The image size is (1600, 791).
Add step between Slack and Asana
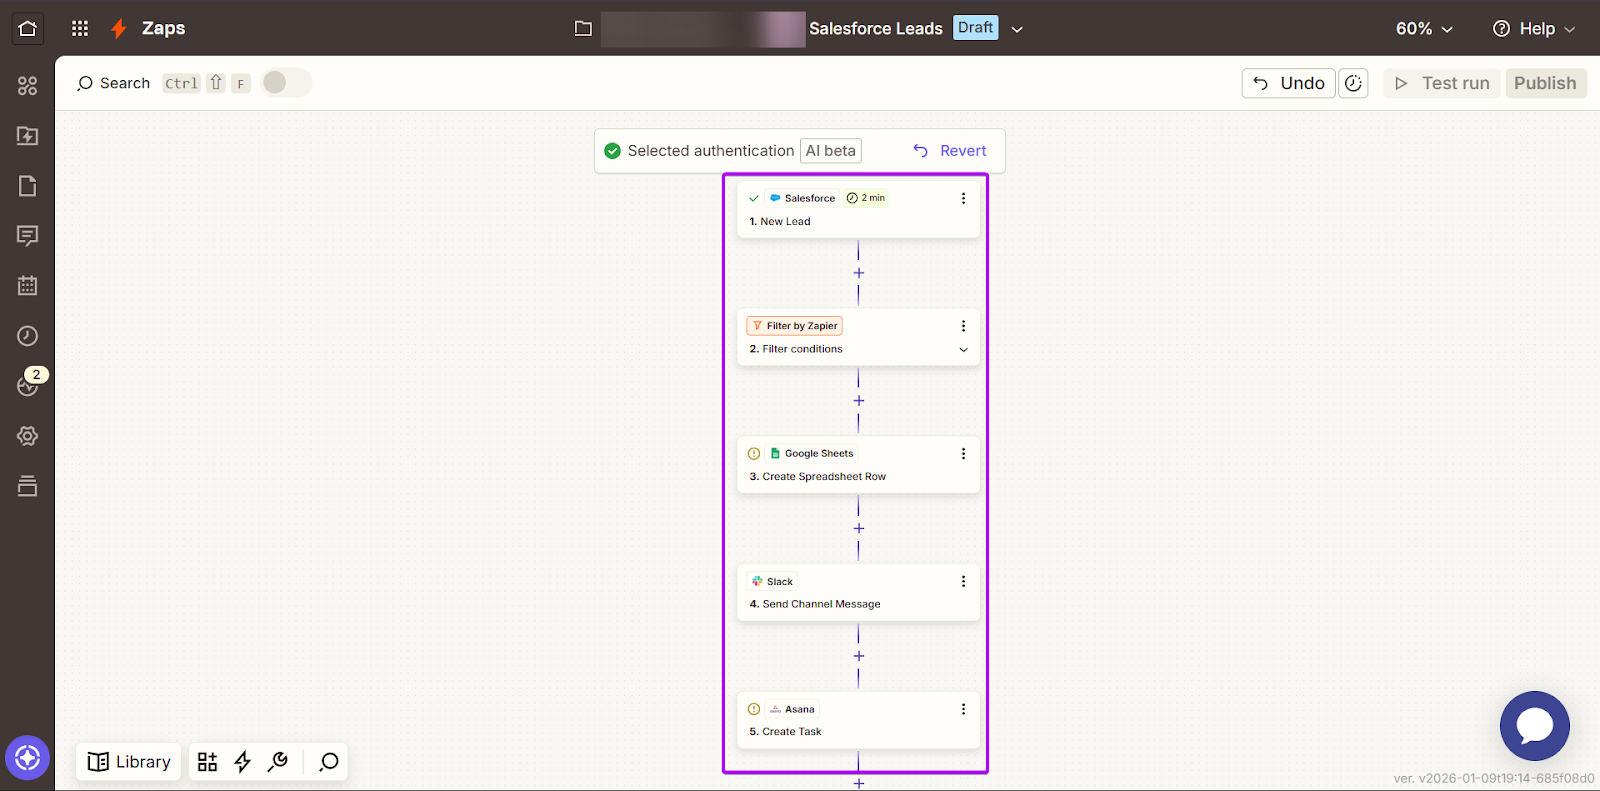pyautogui.click(x=858, y=656)
